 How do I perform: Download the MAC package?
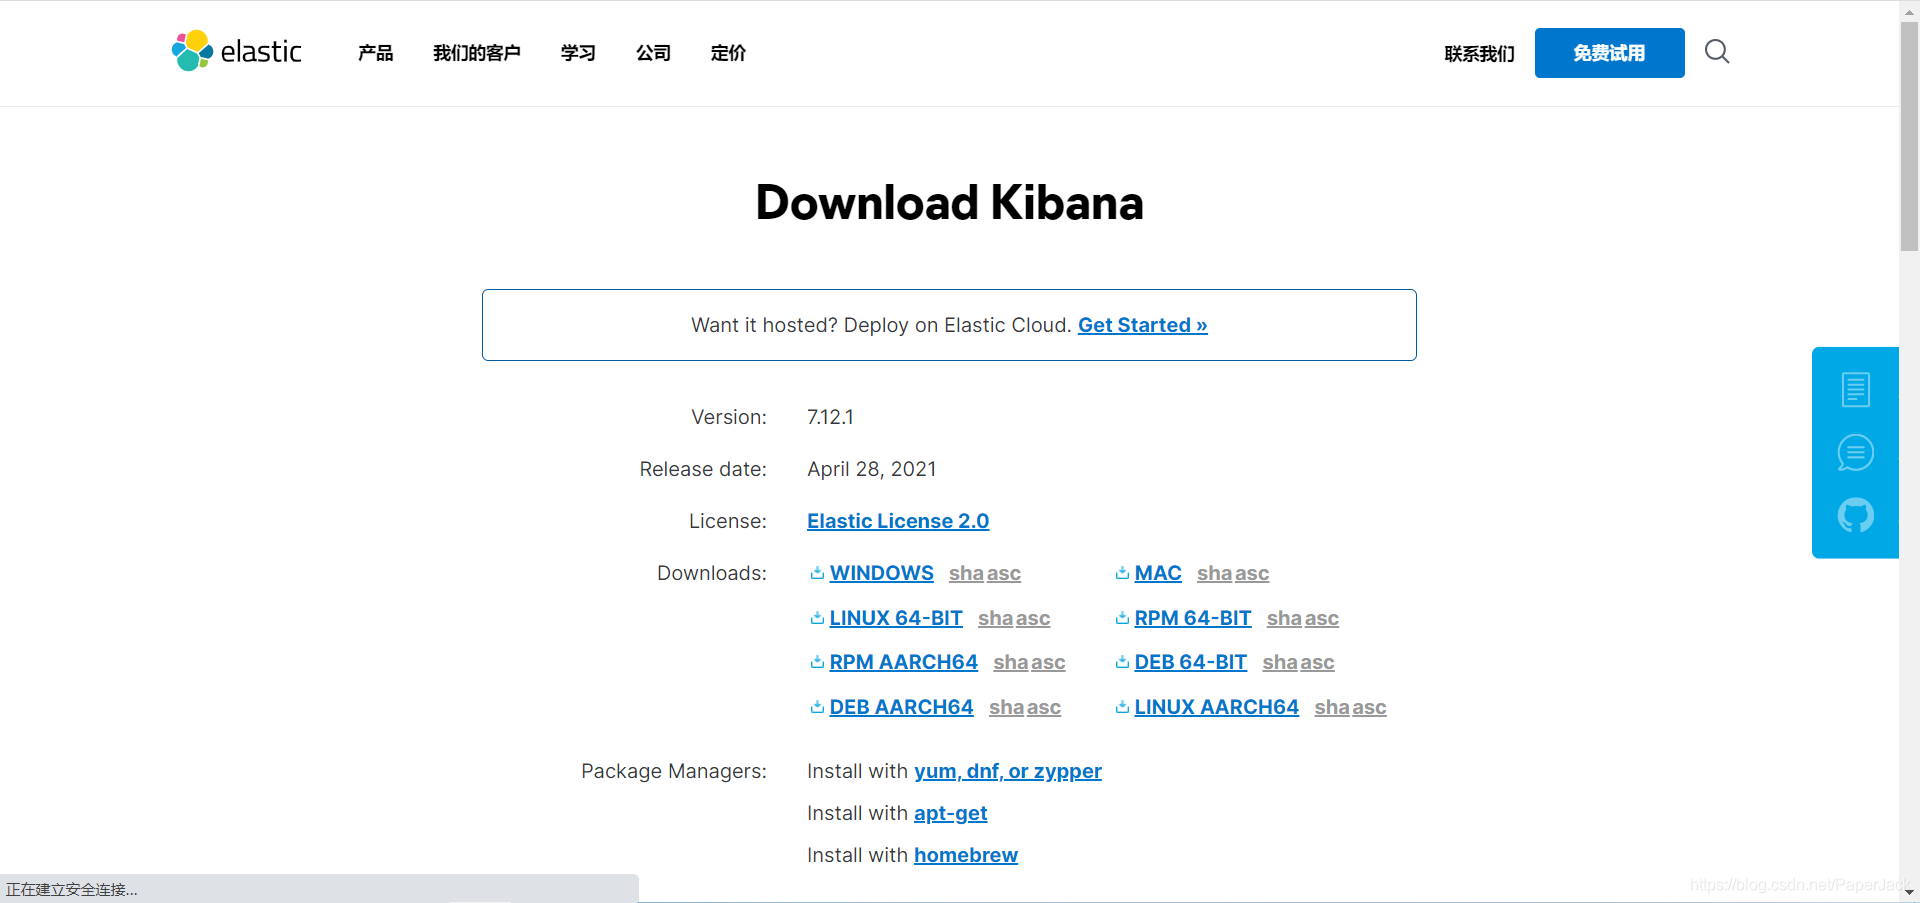click(x=1158, y=573)
